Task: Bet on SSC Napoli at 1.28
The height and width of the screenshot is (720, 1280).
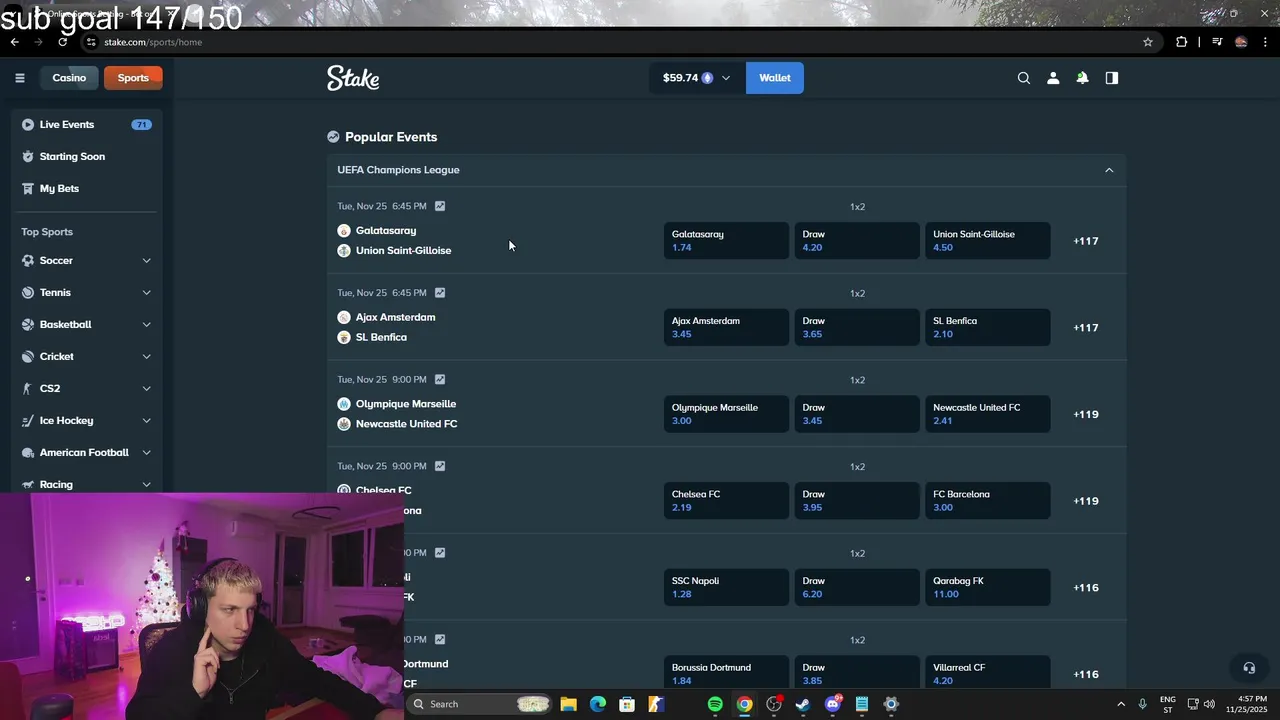Action: [726, 588]
